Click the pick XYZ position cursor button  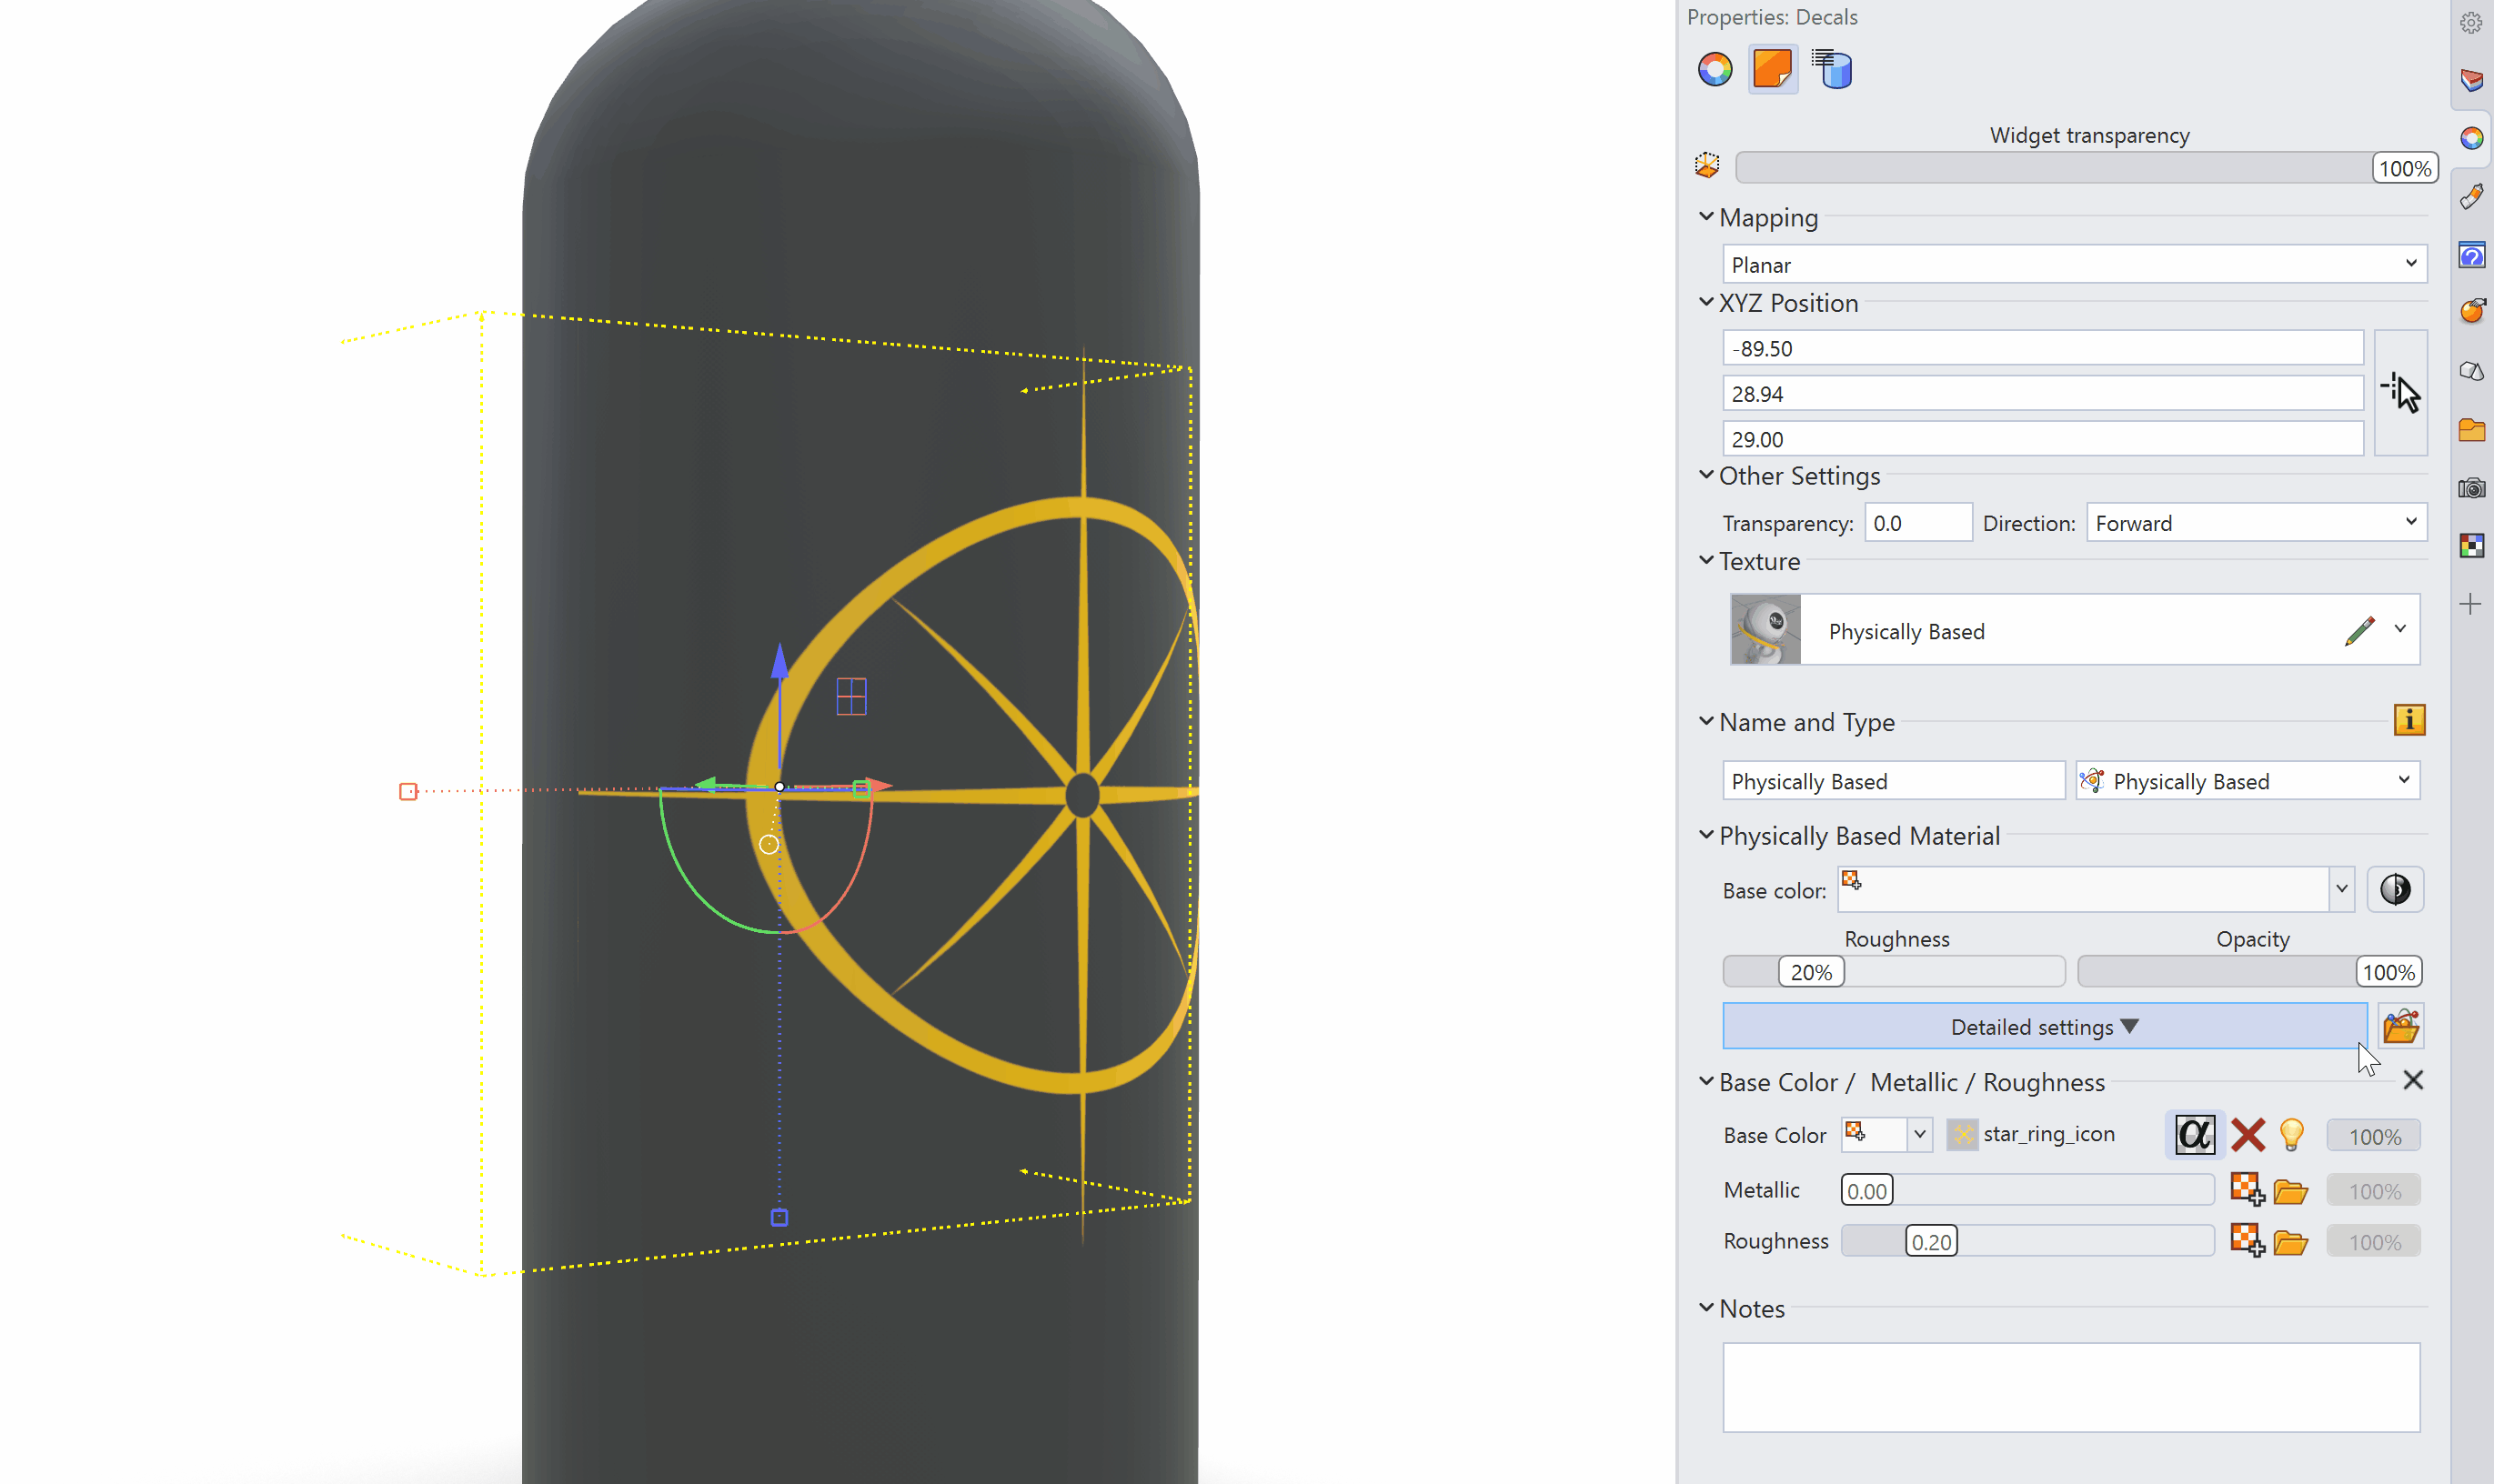click(2400, 392)
